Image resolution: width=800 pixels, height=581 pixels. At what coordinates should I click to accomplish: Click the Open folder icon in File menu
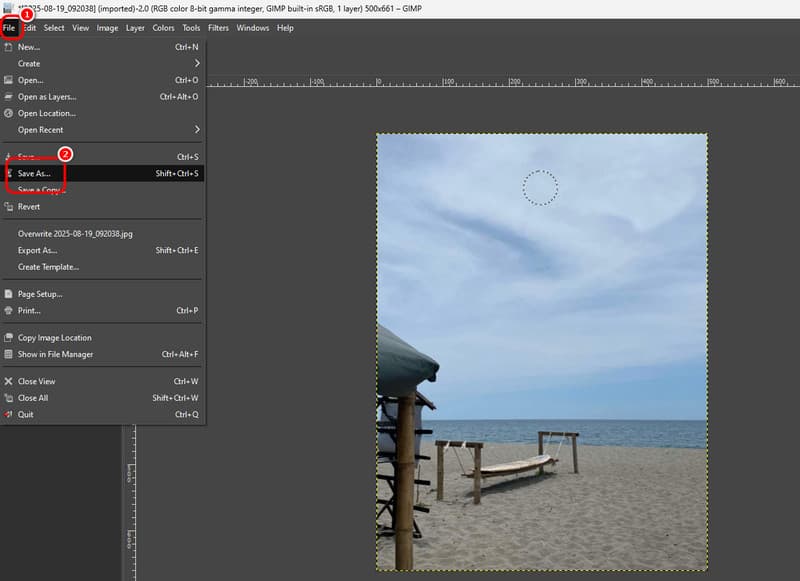[x=8, y=80]
